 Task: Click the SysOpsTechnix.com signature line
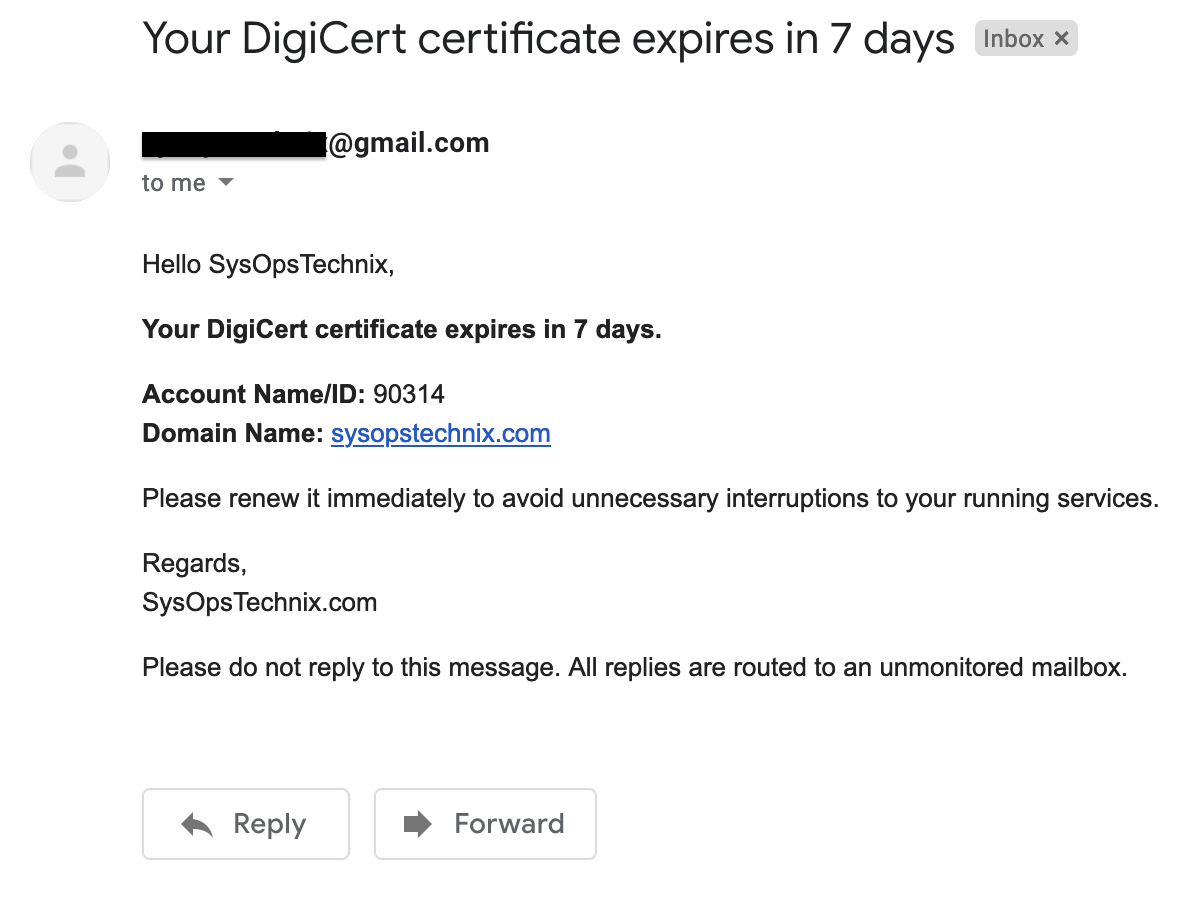[x=260, y=603]
